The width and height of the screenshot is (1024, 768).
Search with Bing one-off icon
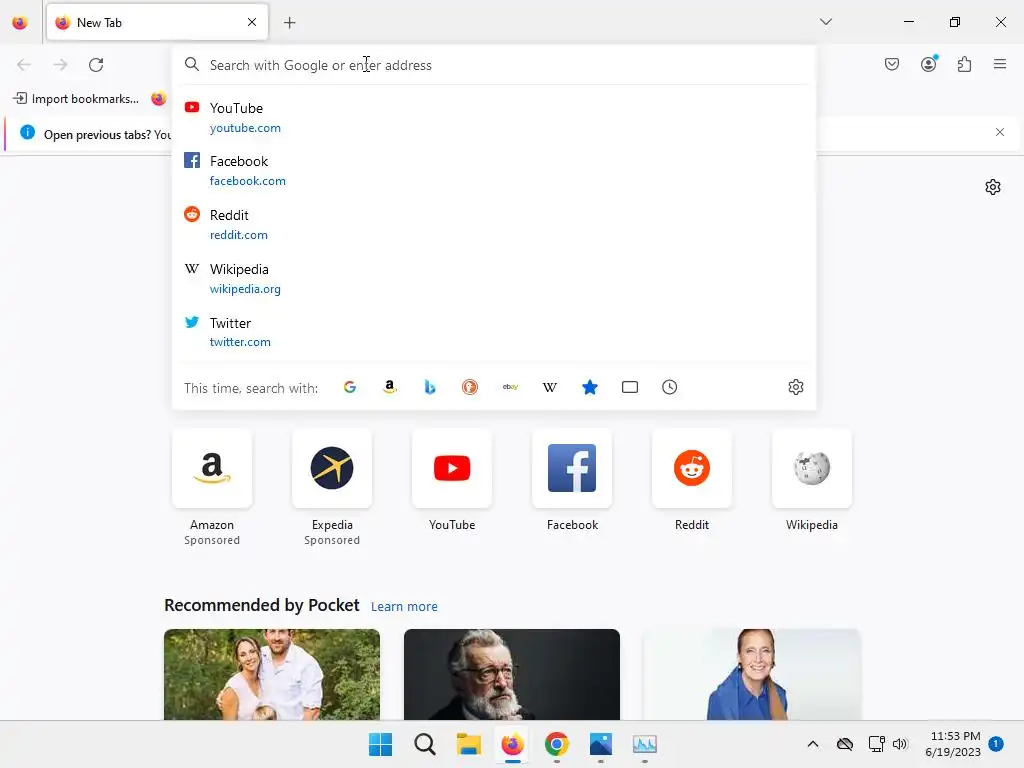click(x=430, y=387)
